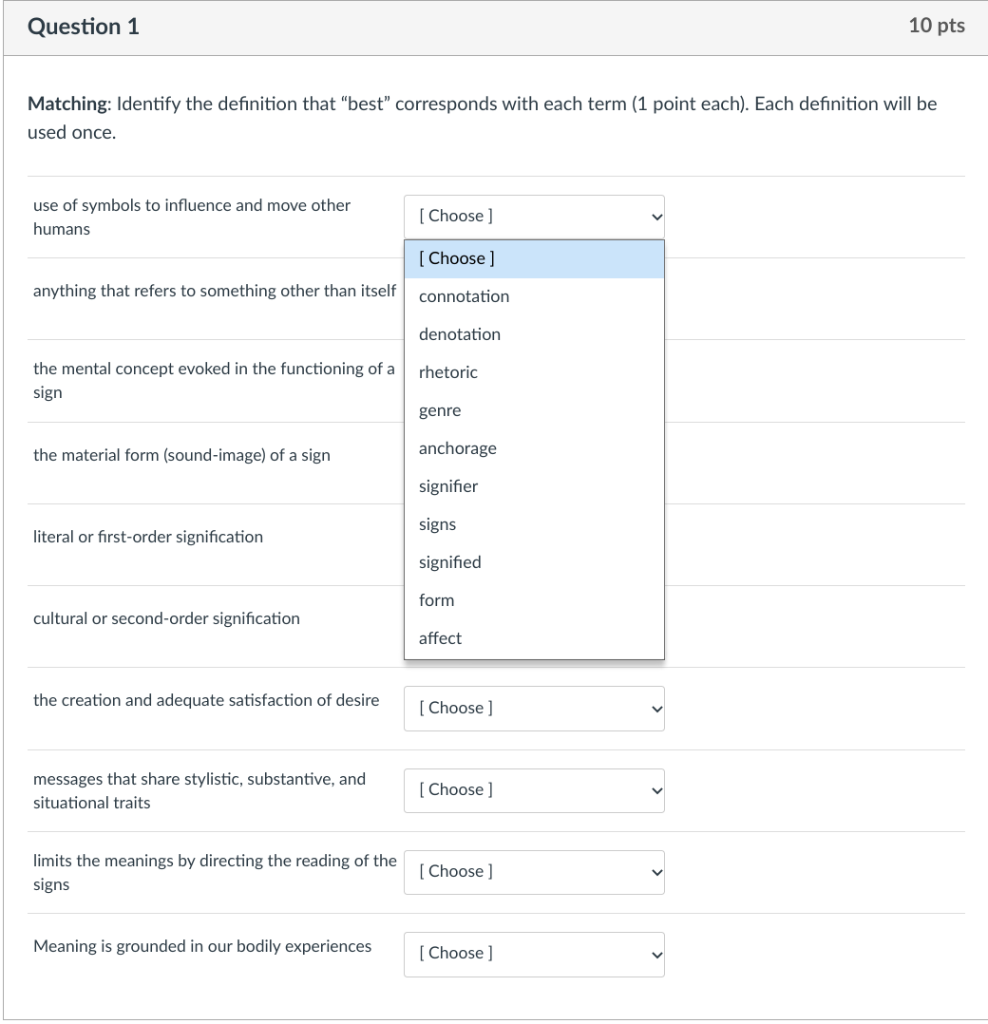This screenshot has height=1024, width=988.
Task: Select 'signifier' dropdown entry
Action: point(534,486)
